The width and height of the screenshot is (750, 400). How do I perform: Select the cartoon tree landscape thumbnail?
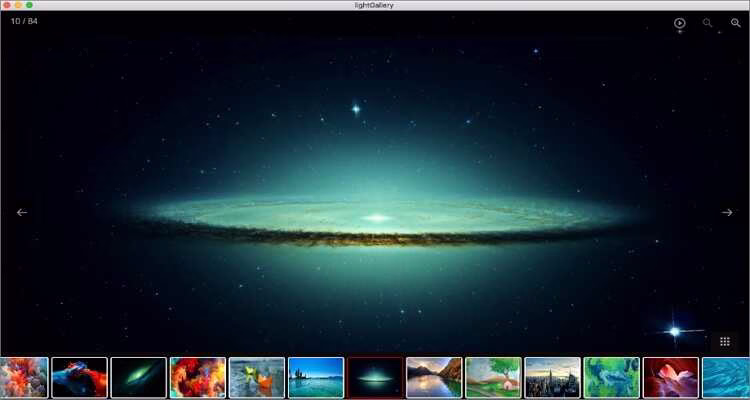[493, 378]
